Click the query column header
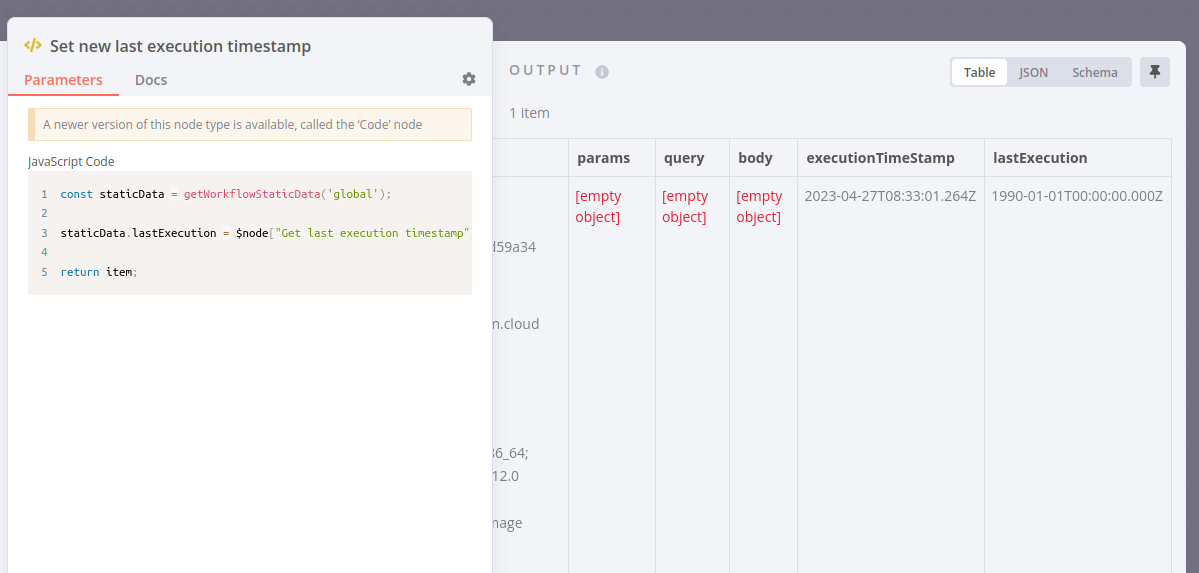The width and height of the screenshot is (1199, 573). [x=684, y=158]
